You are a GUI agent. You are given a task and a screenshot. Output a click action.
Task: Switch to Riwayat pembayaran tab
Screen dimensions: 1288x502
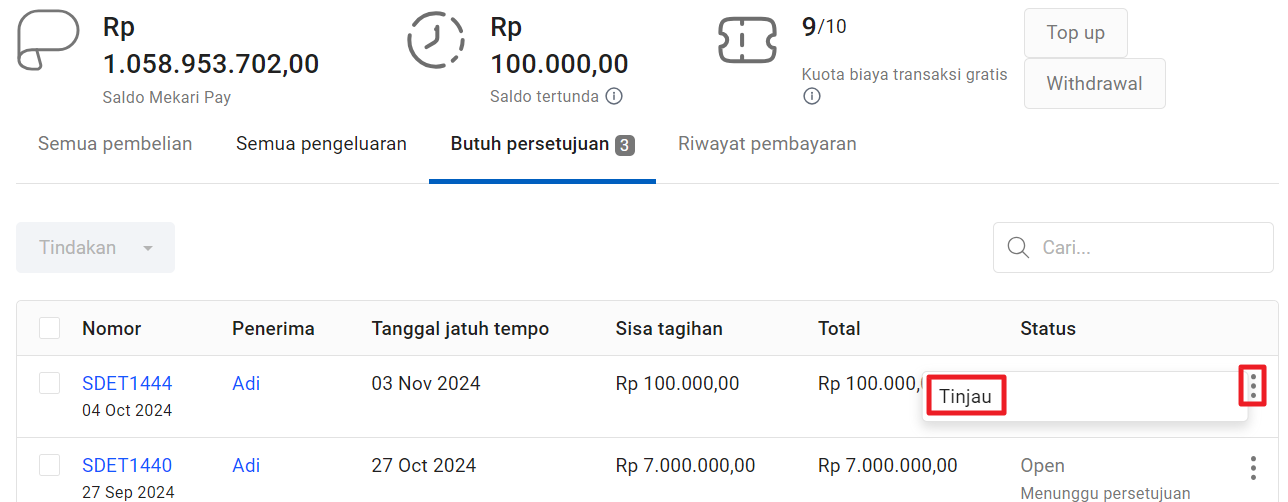click(x=767, y=144)
